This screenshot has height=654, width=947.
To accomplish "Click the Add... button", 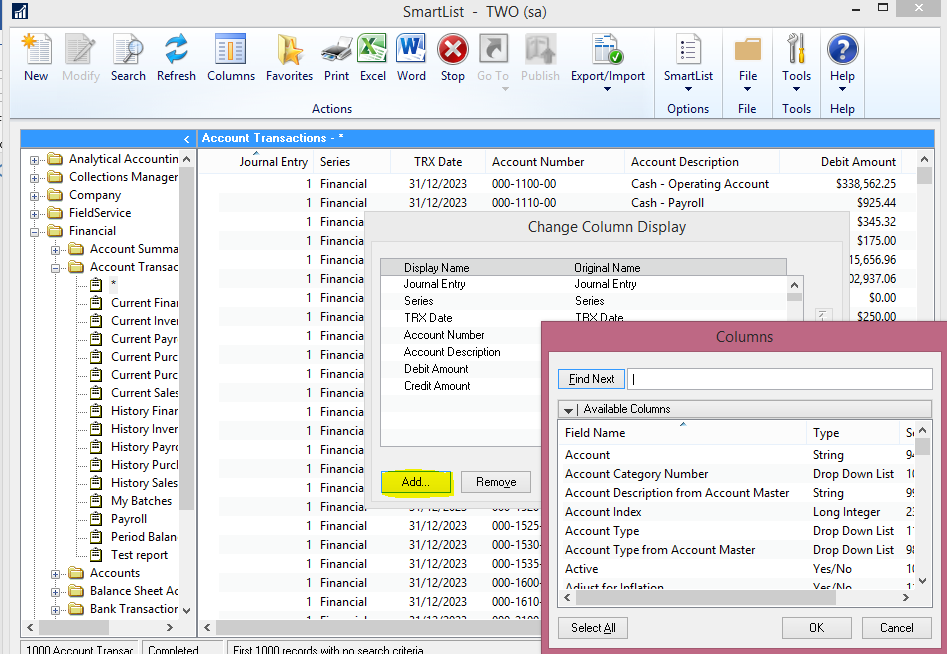I will click(x=416, y=482).
